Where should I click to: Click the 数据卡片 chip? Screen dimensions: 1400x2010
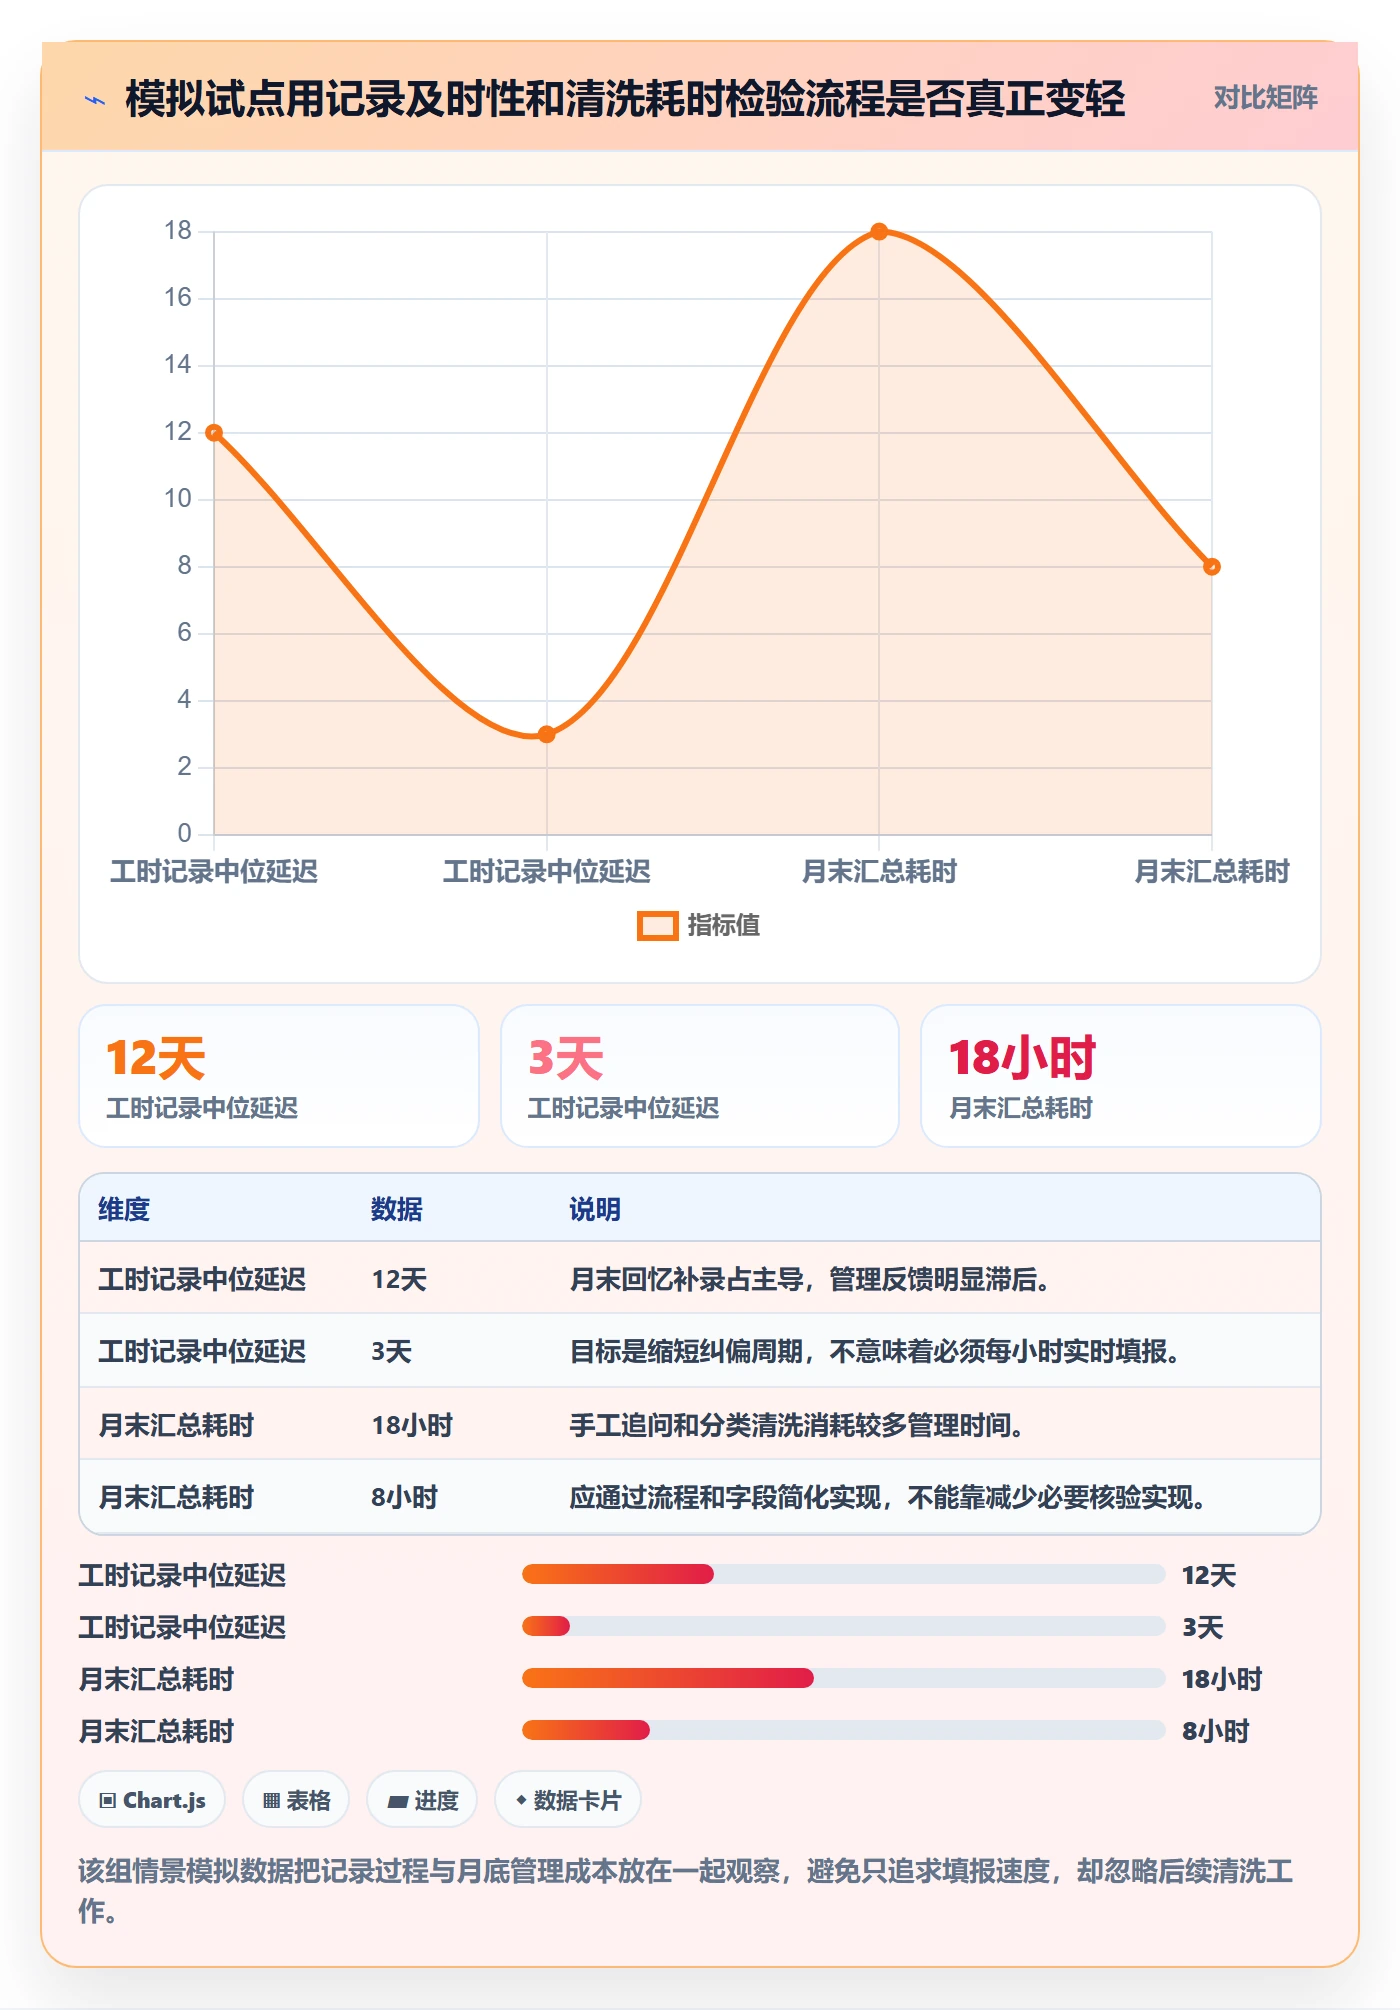coord(568,1800)
